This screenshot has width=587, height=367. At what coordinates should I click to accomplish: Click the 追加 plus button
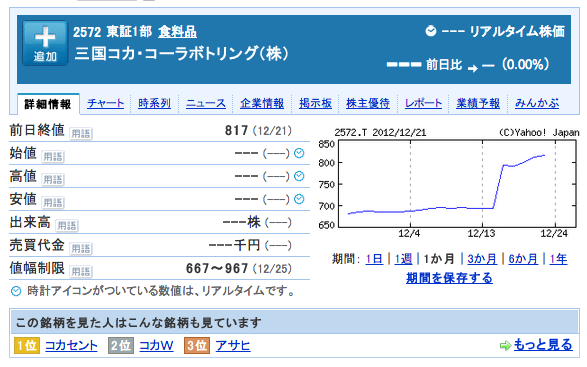click(x=45, y=43)
